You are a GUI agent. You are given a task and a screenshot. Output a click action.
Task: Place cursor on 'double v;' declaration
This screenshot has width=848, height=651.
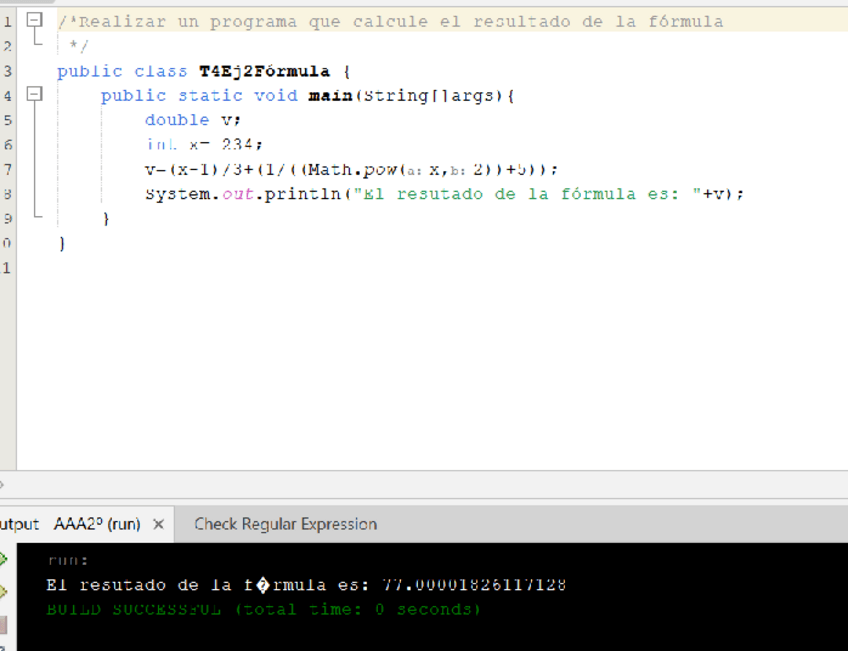(193, 119)
